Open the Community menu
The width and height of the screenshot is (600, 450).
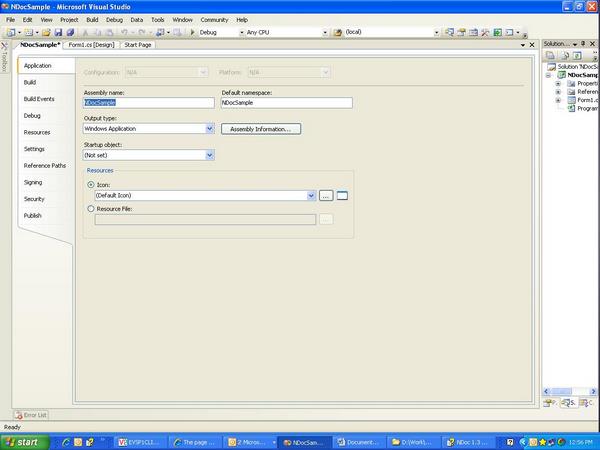214,20
